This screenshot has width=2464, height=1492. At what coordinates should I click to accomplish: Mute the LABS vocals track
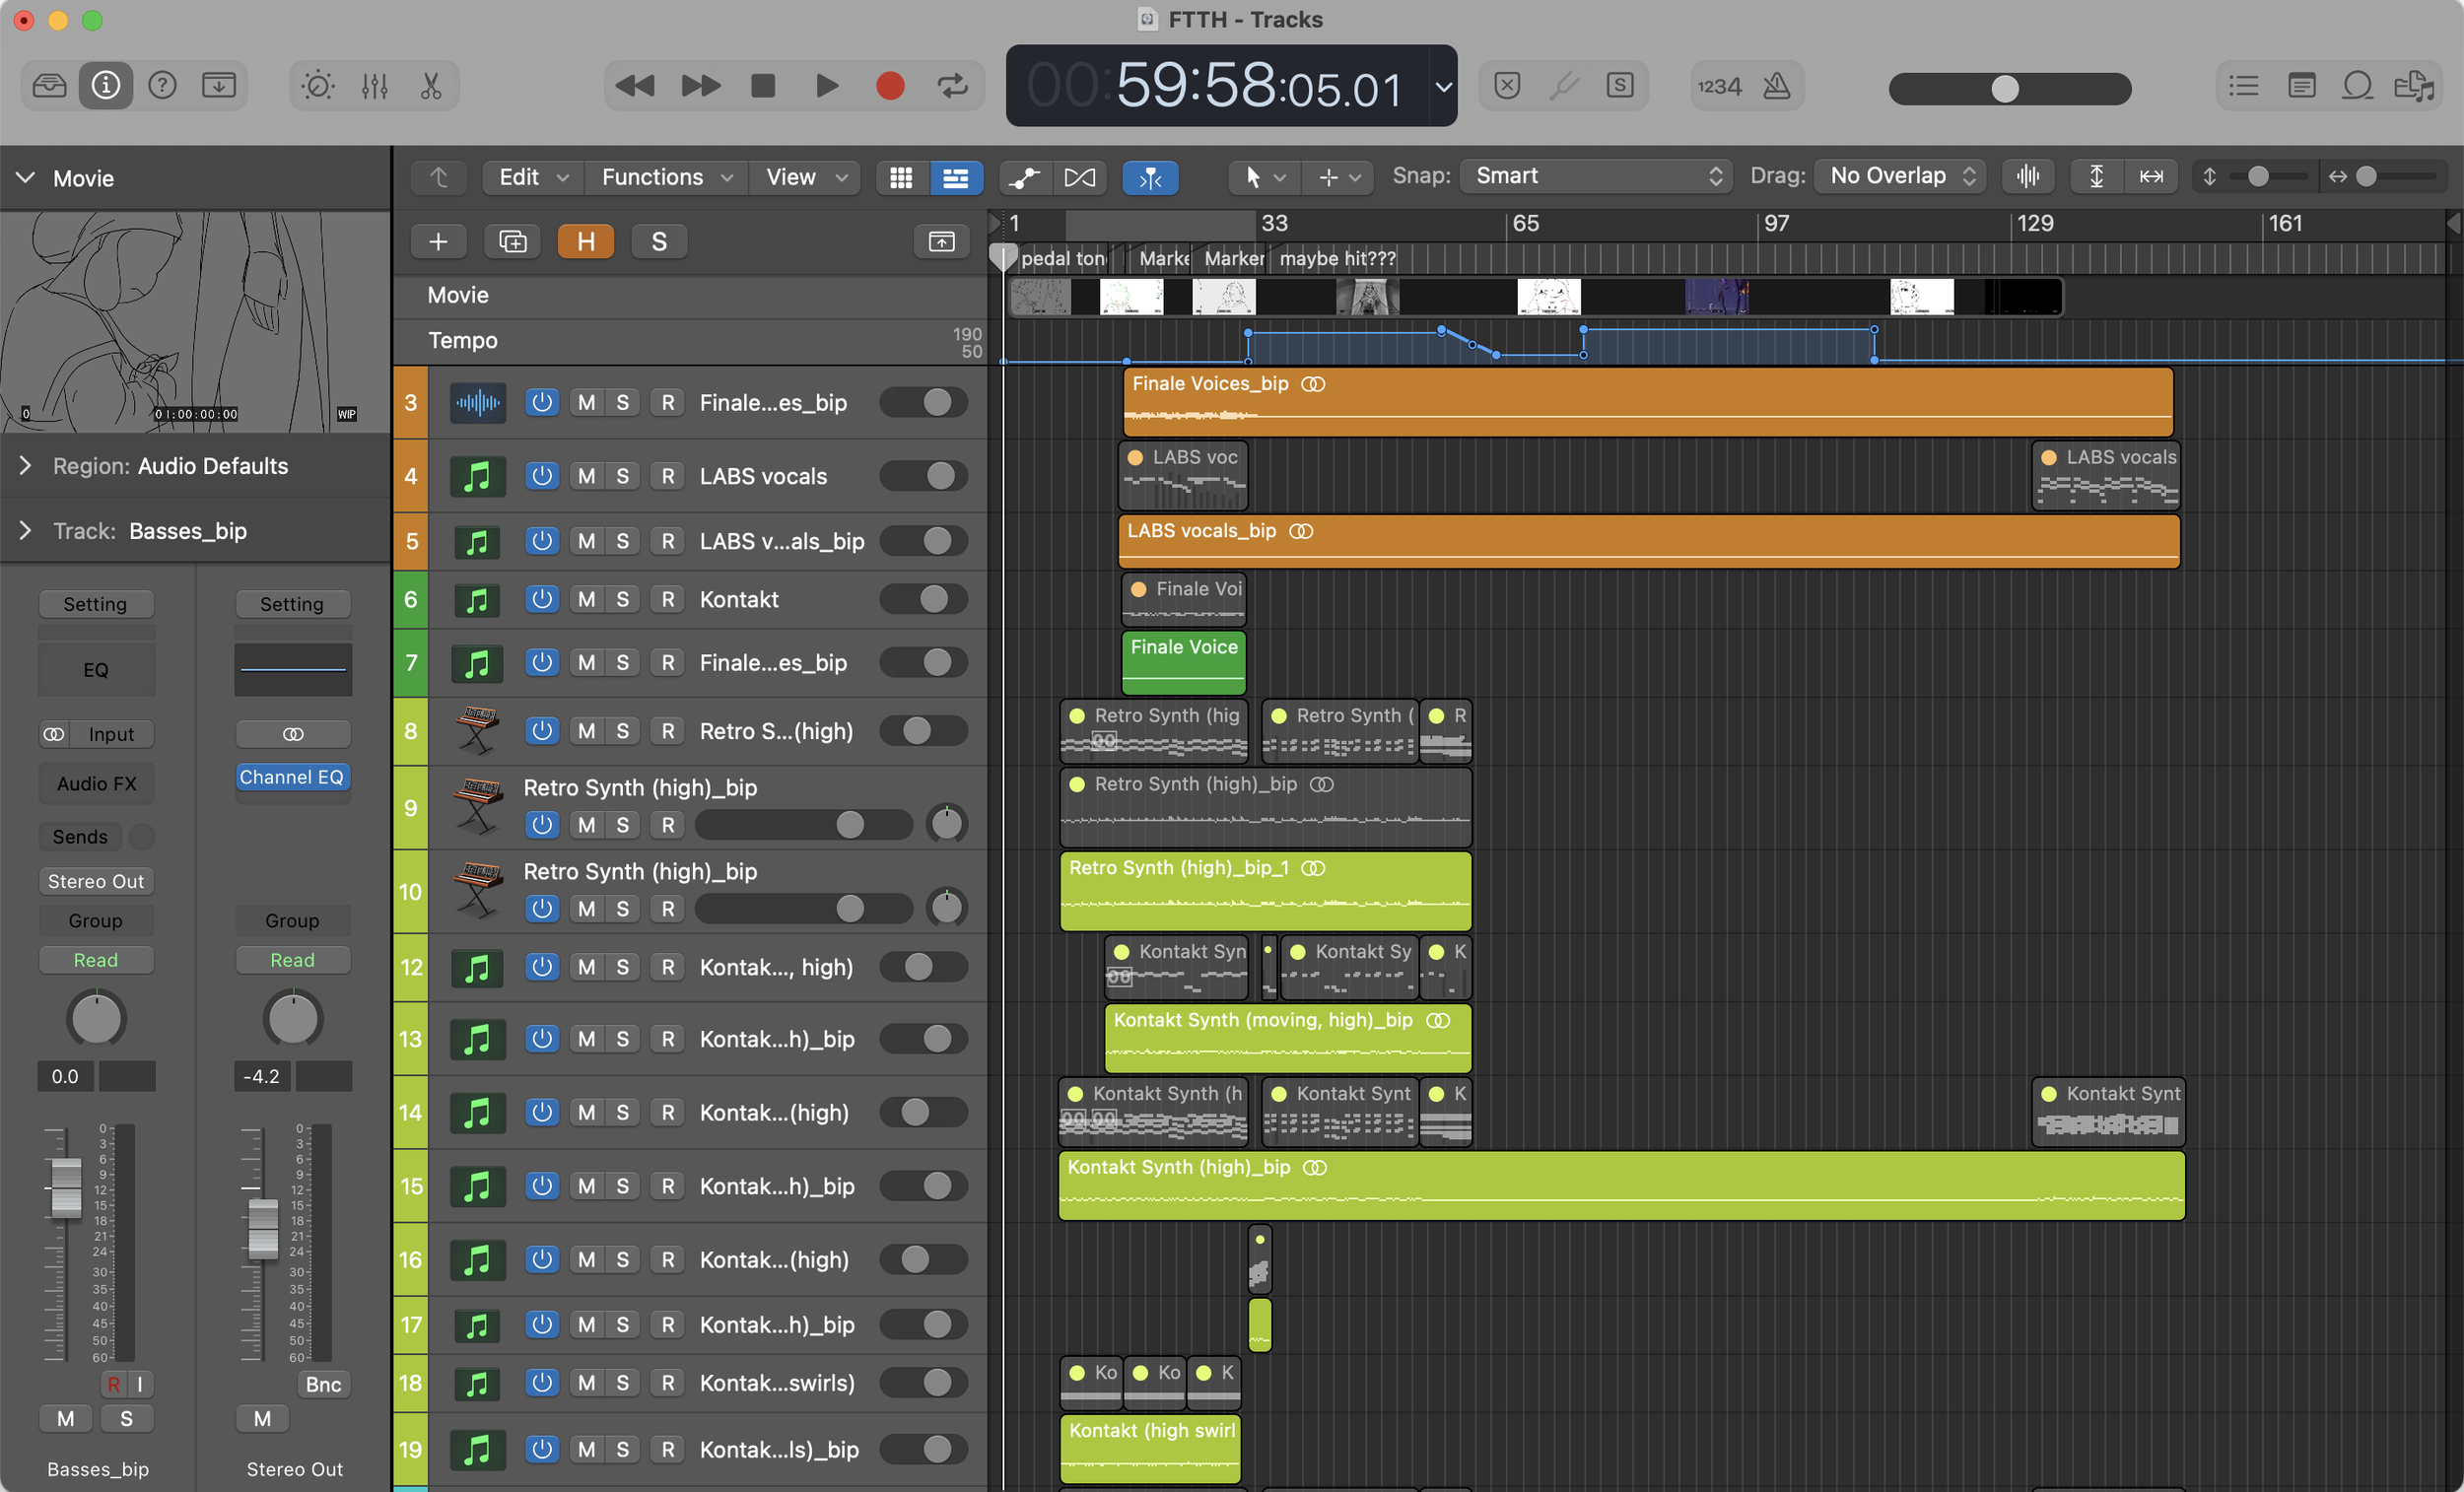tap(586, 476)
